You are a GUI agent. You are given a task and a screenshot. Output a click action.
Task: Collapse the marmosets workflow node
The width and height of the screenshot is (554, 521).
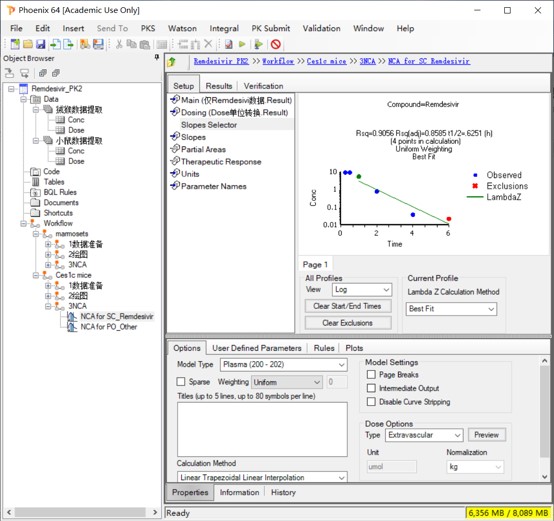pyautogui.click(x=36, y=234)
